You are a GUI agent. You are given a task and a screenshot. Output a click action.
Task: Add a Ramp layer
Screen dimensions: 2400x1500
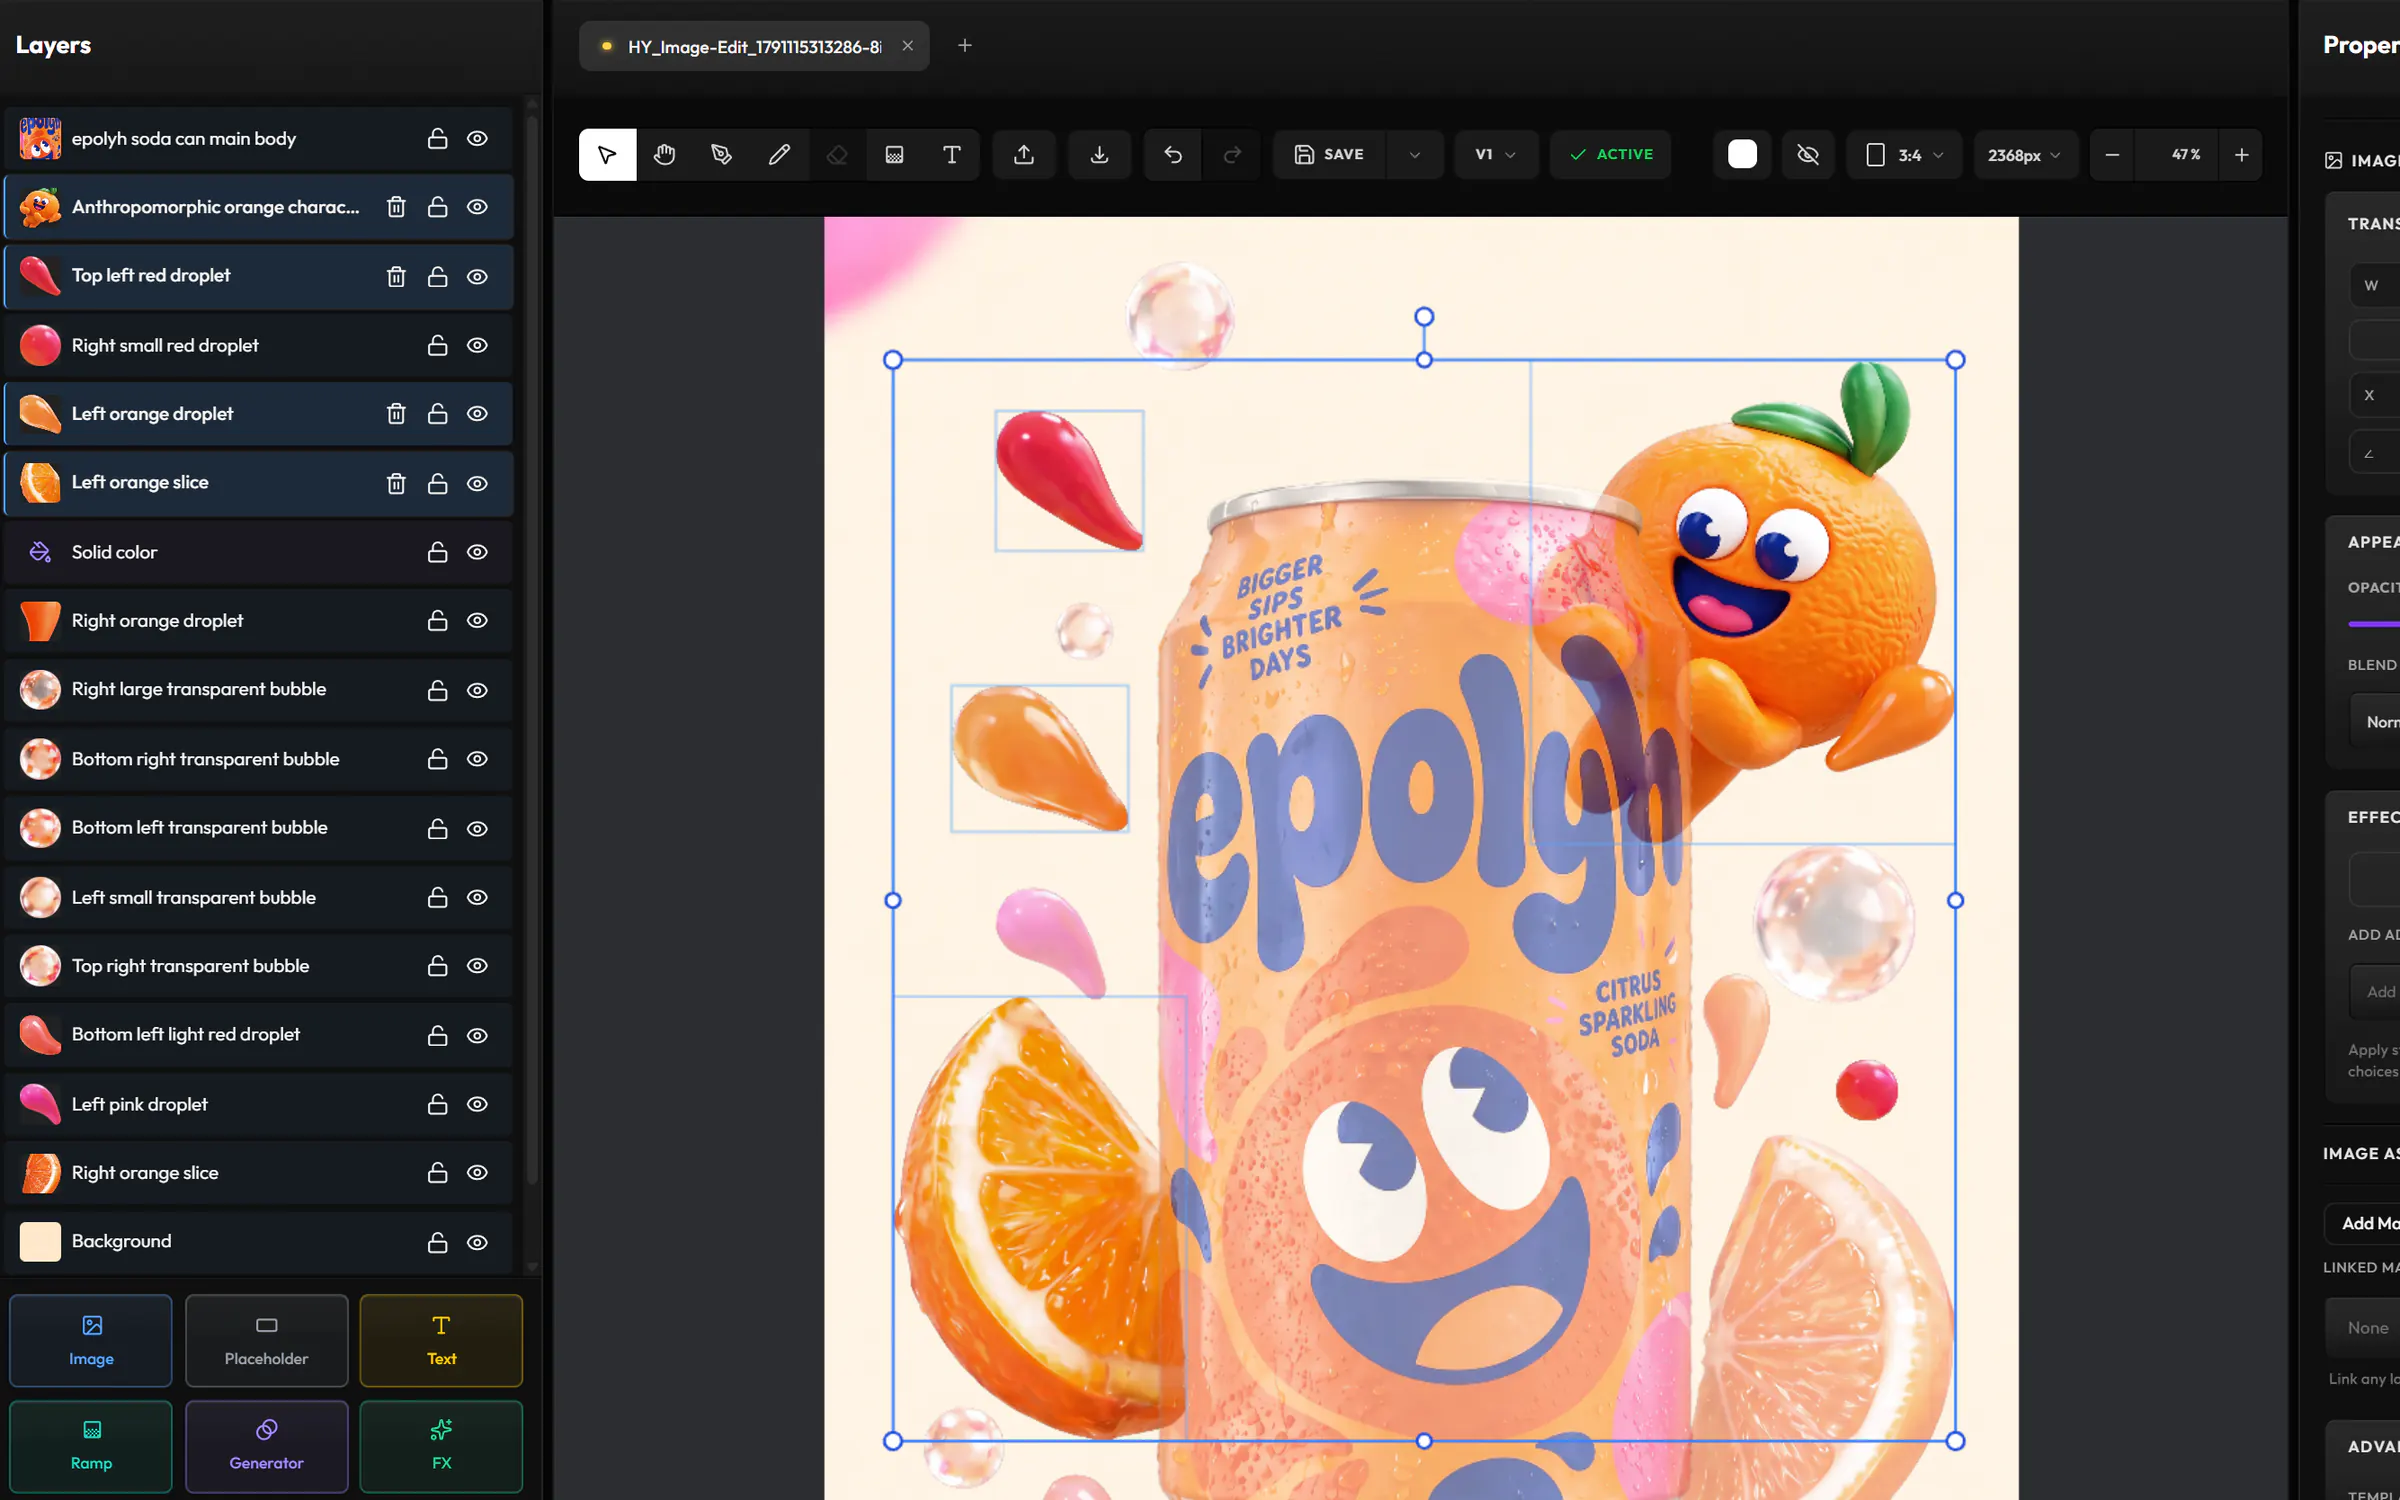91,1446
